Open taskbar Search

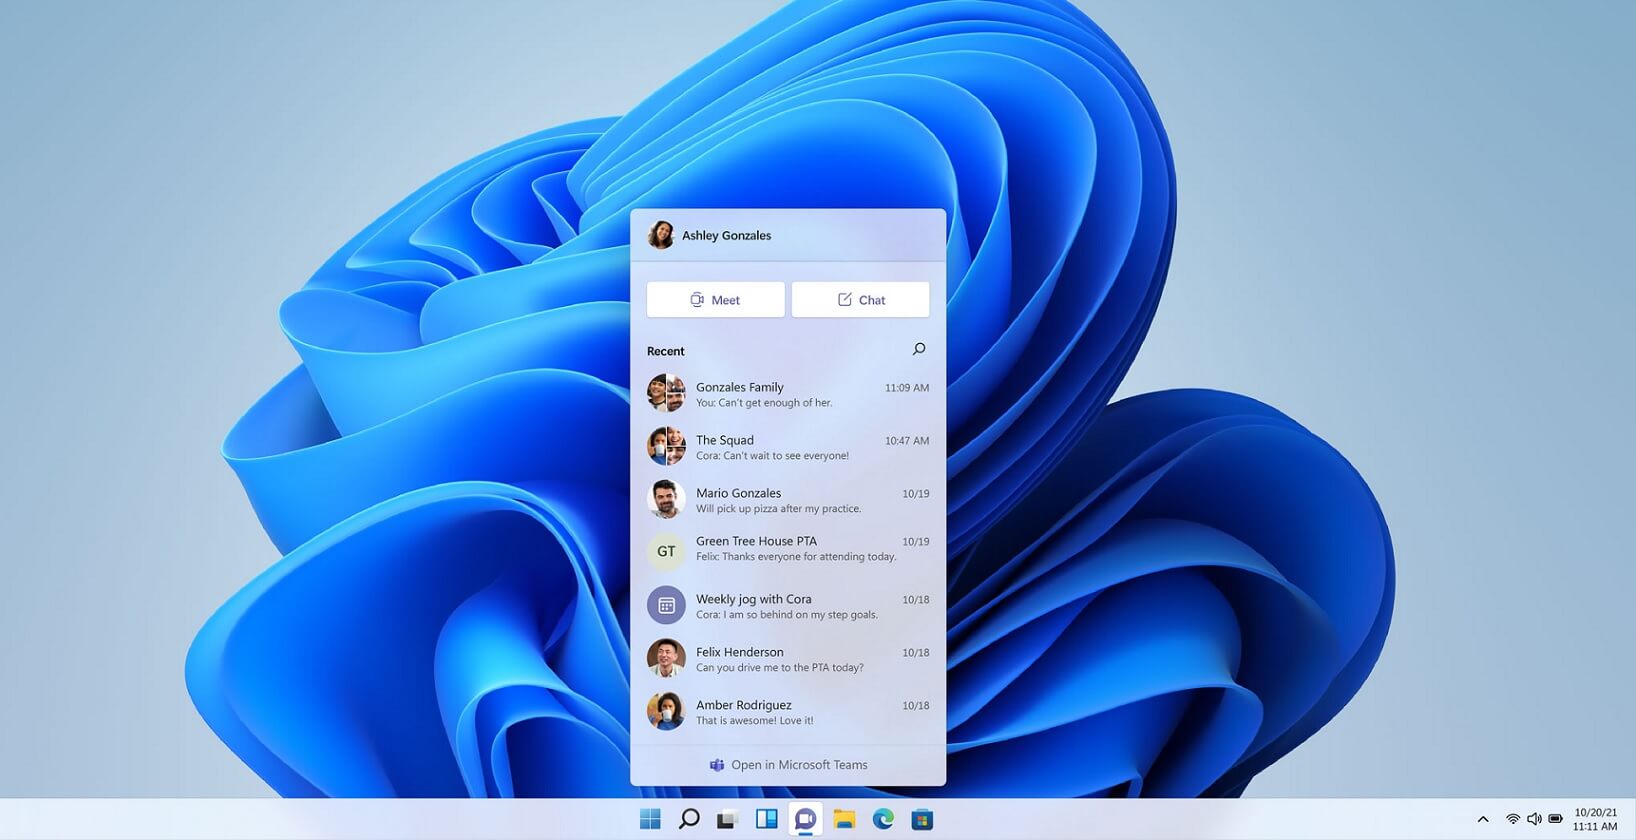click(689, 819)
